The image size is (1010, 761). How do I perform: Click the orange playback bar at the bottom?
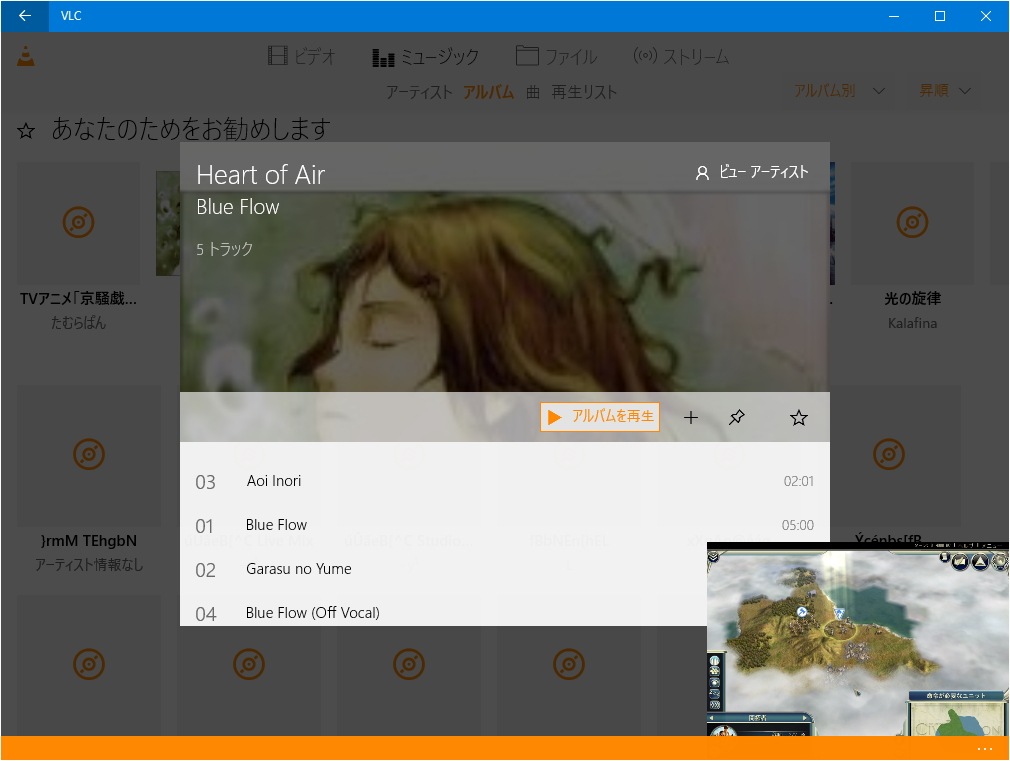click(400, 748)
